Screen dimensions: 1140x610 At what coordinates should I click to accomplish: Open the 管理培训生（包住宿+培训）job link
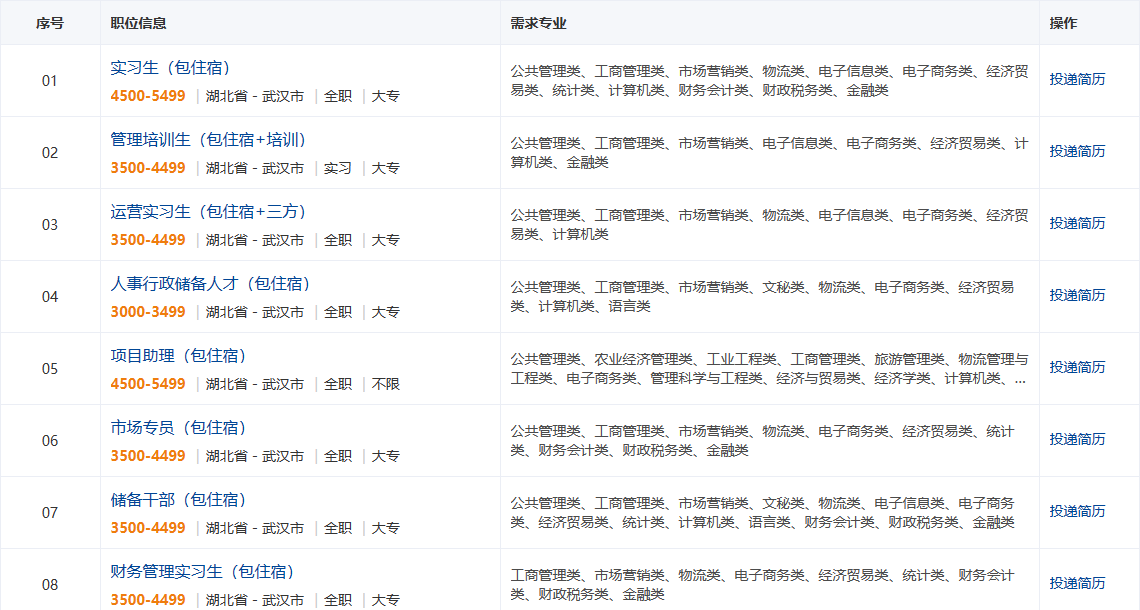coord(208,140)
